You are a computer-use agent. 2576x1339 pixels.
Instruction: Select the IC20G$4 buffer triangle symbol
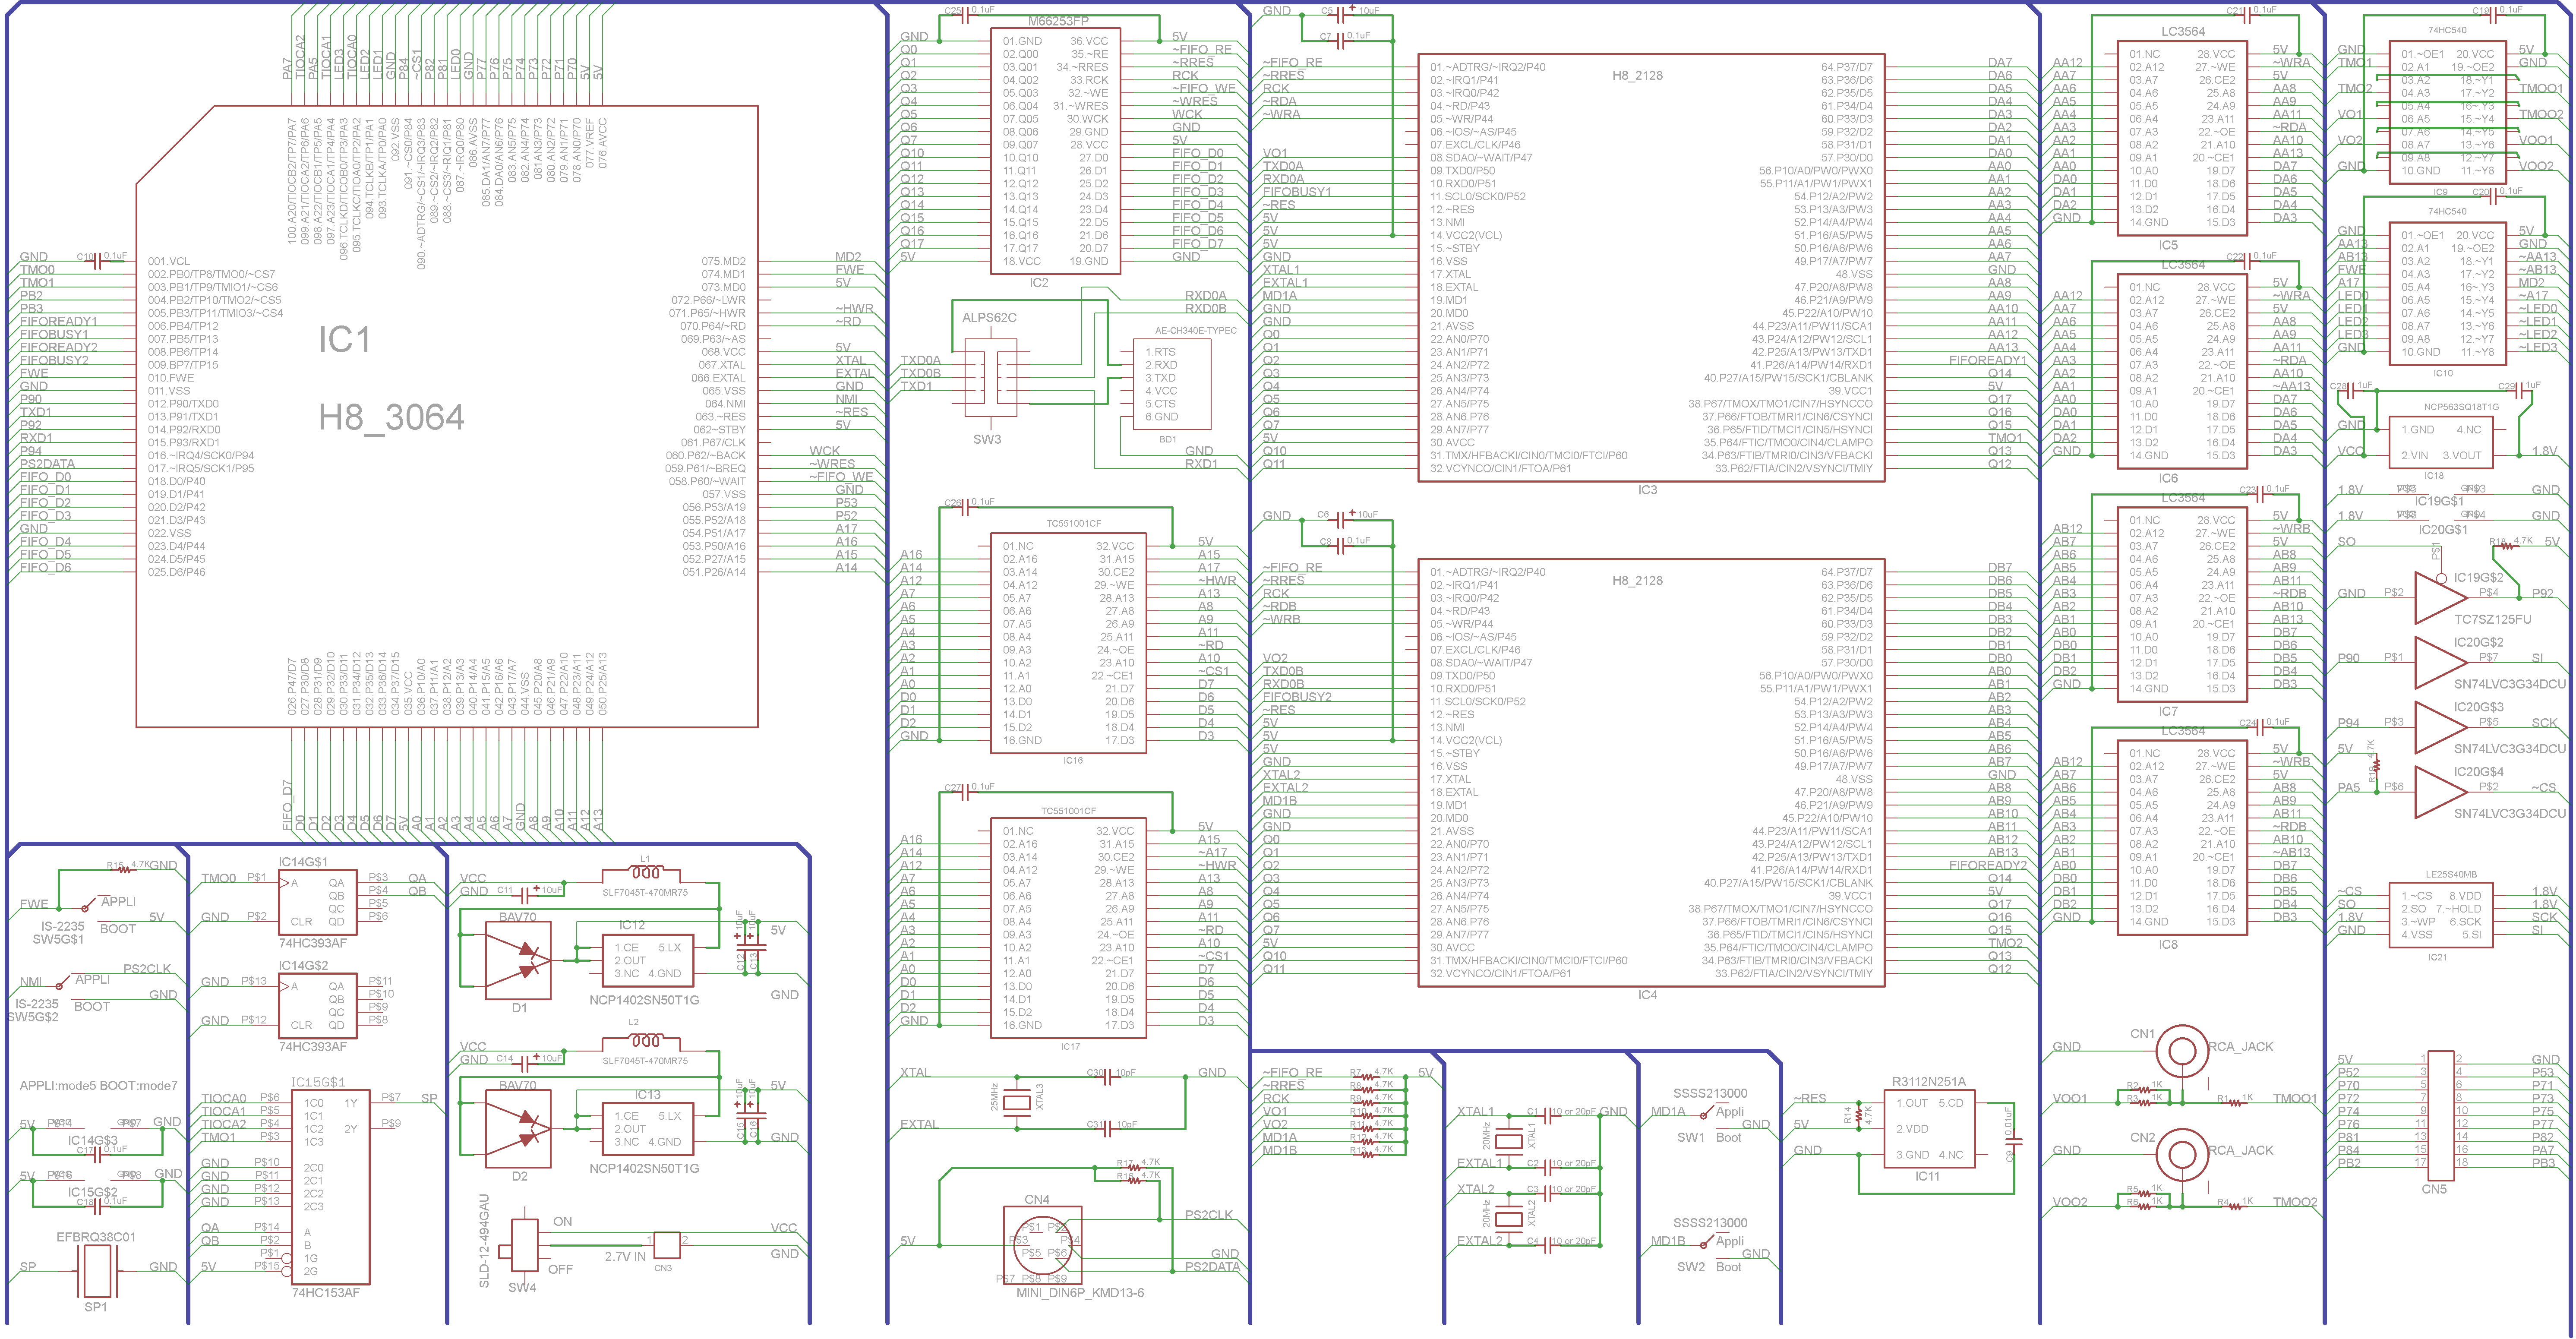[x=2440, y=792]
